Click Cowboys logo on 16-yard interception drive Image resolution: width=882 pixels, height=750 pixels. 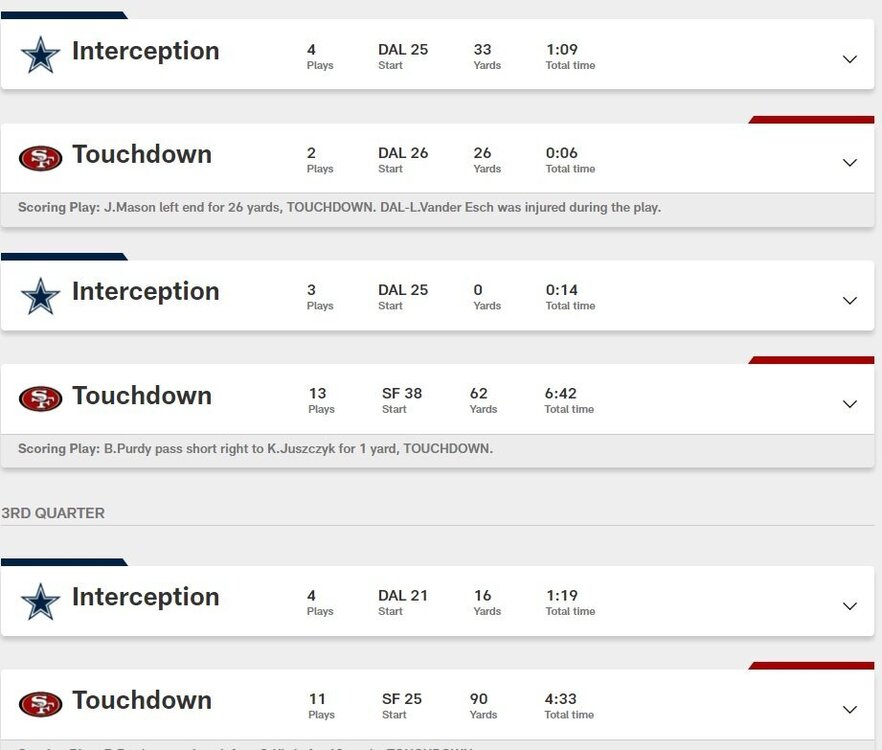[x=41, y=601]
